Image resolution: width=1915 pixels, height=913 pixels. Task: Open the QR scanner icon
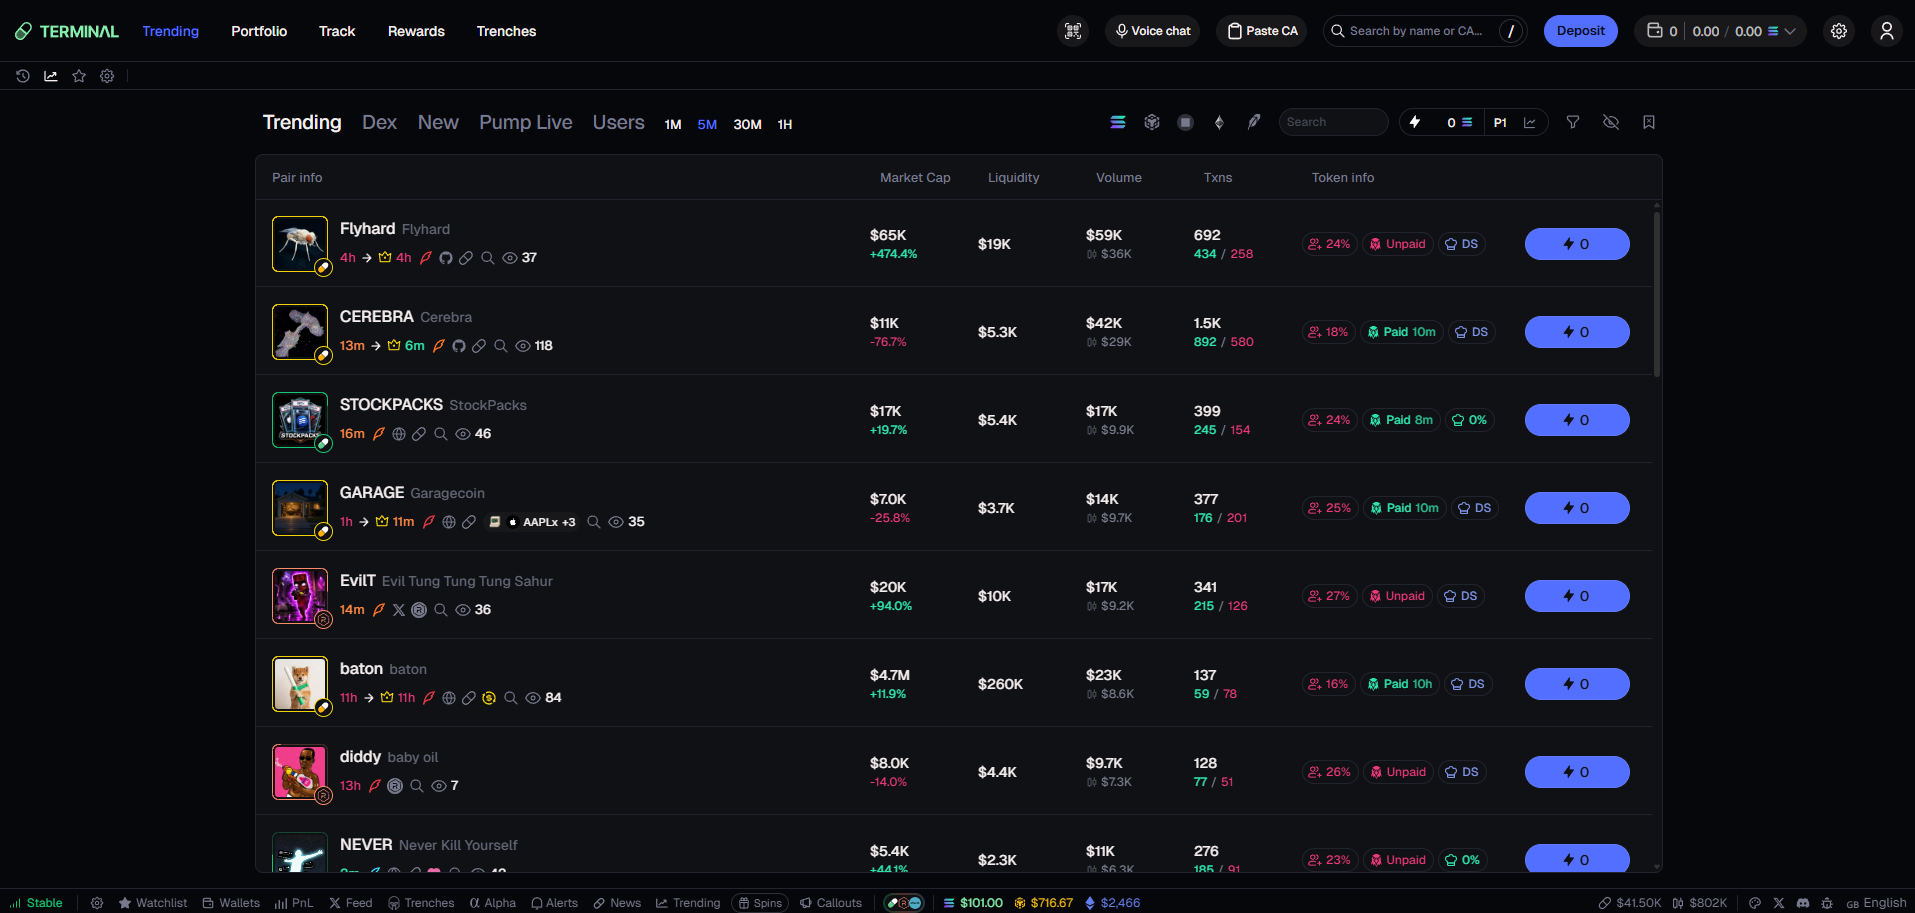(x=1073, y=31)
